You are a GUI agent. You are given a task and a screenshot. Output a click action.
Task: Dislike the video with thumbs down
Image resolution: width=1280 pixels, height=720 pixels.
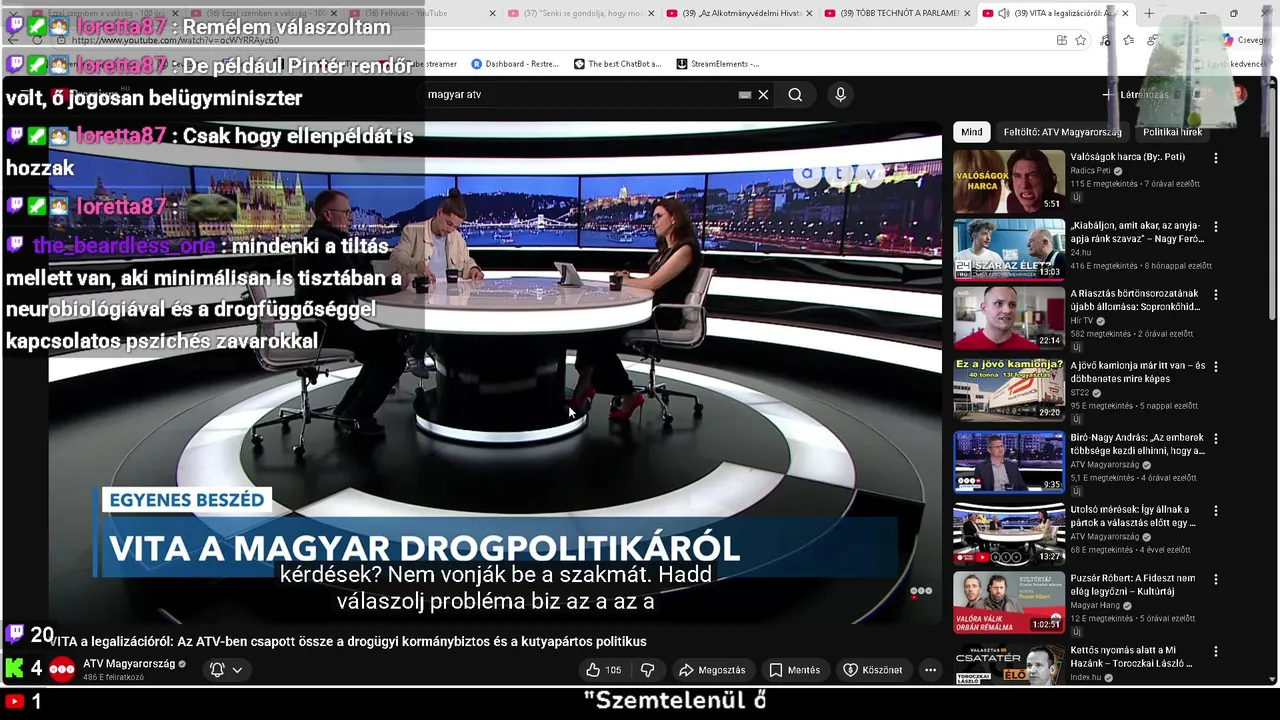coord(647,670)
